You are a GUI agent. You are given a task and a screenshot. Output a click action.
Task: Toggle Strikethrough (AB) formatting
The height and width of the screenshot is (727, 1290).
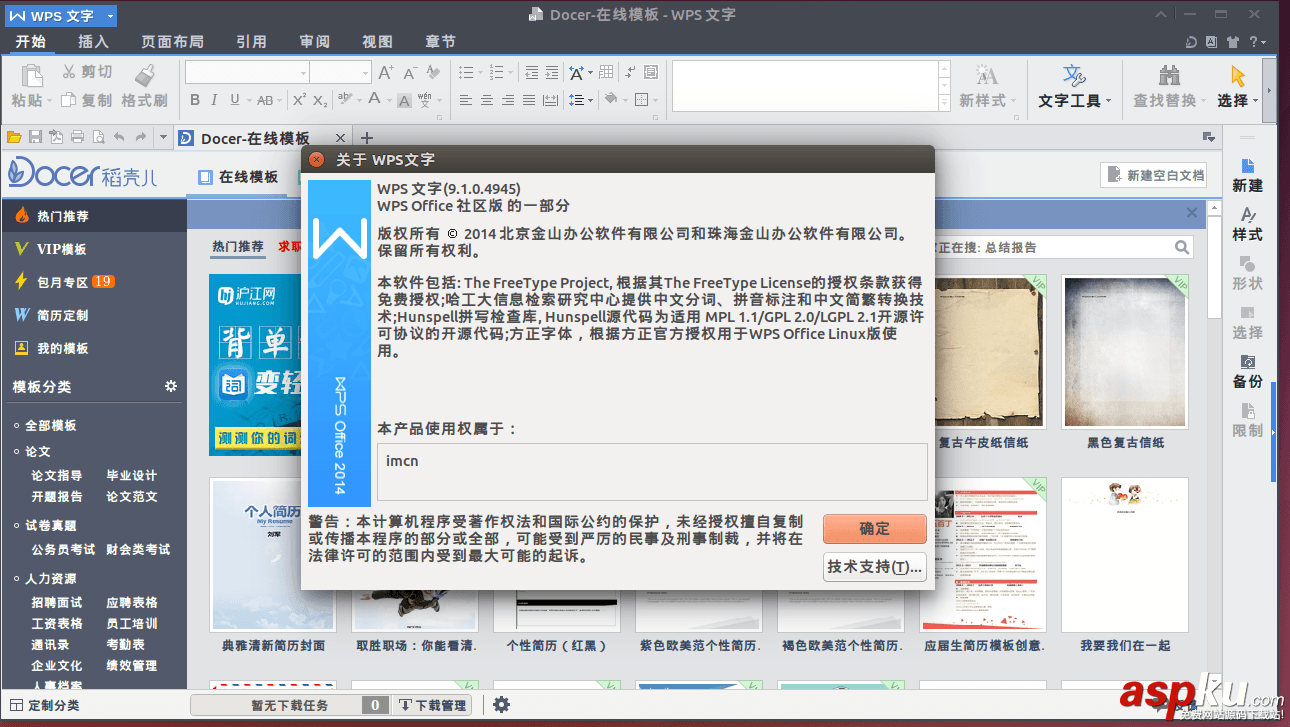[x=265, y=100]
